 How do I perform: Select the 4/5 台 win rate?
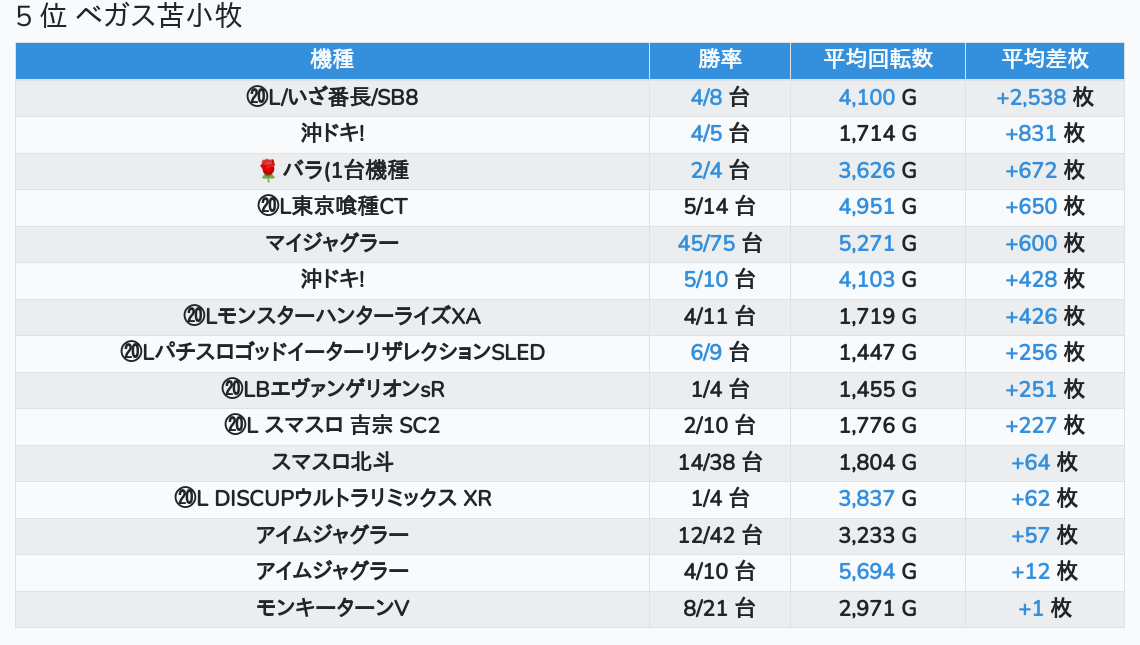click(x=720, y=134)
